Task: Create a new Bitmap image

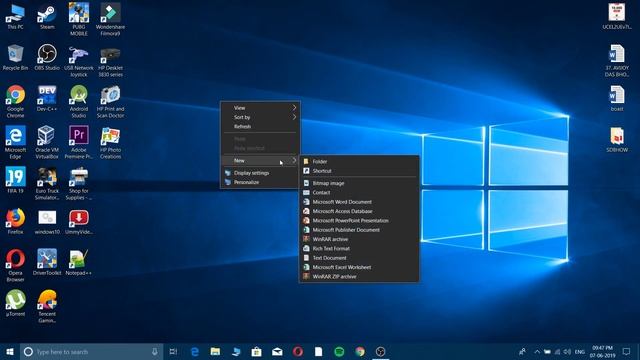Action: click(x=359, y=183)
